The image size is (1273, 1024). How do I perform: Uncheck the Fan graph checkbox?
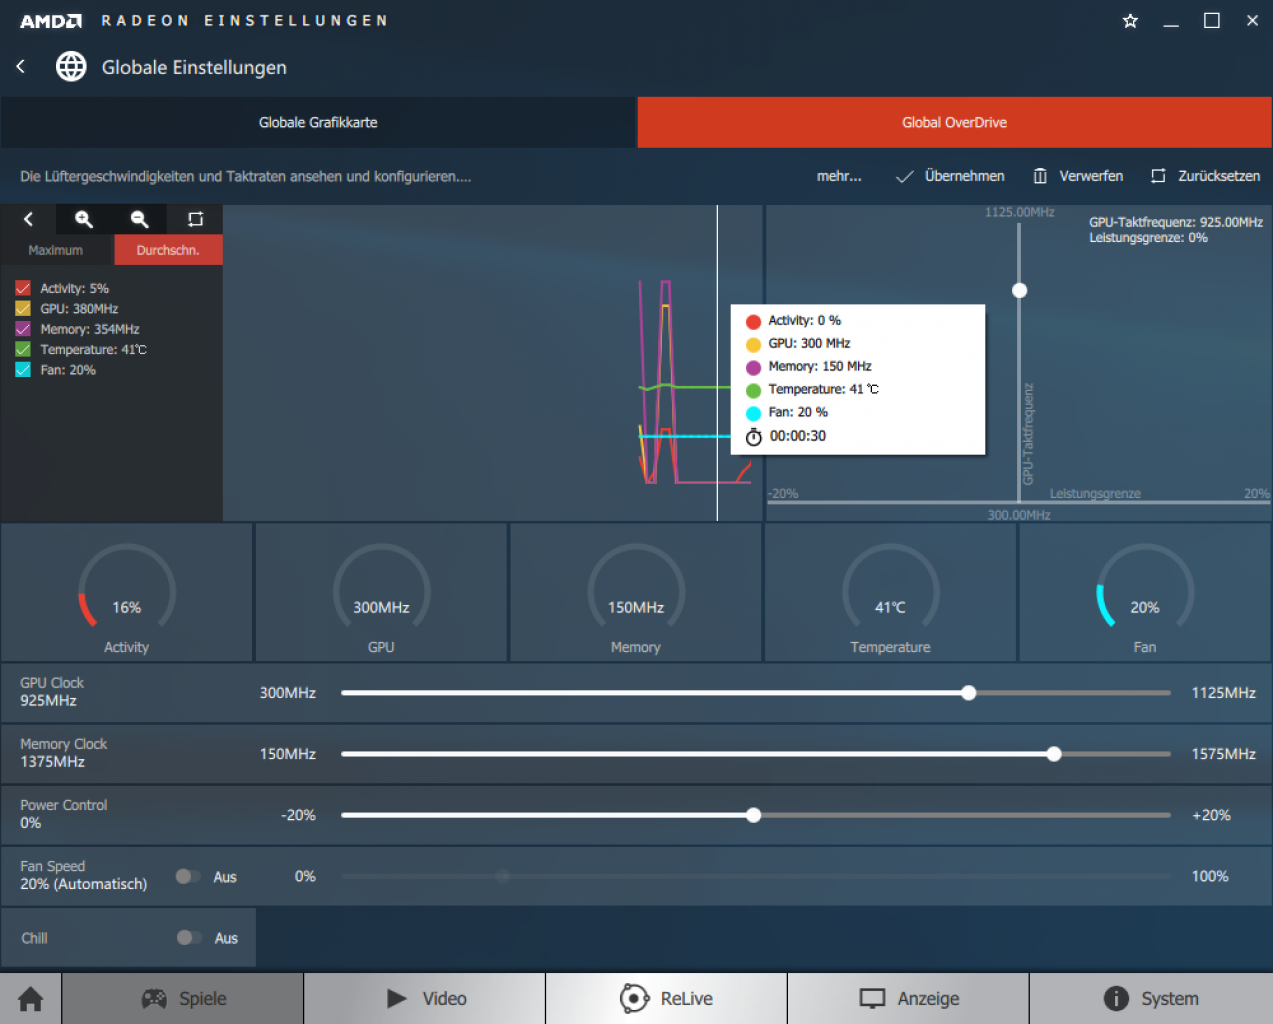[23, 370]
